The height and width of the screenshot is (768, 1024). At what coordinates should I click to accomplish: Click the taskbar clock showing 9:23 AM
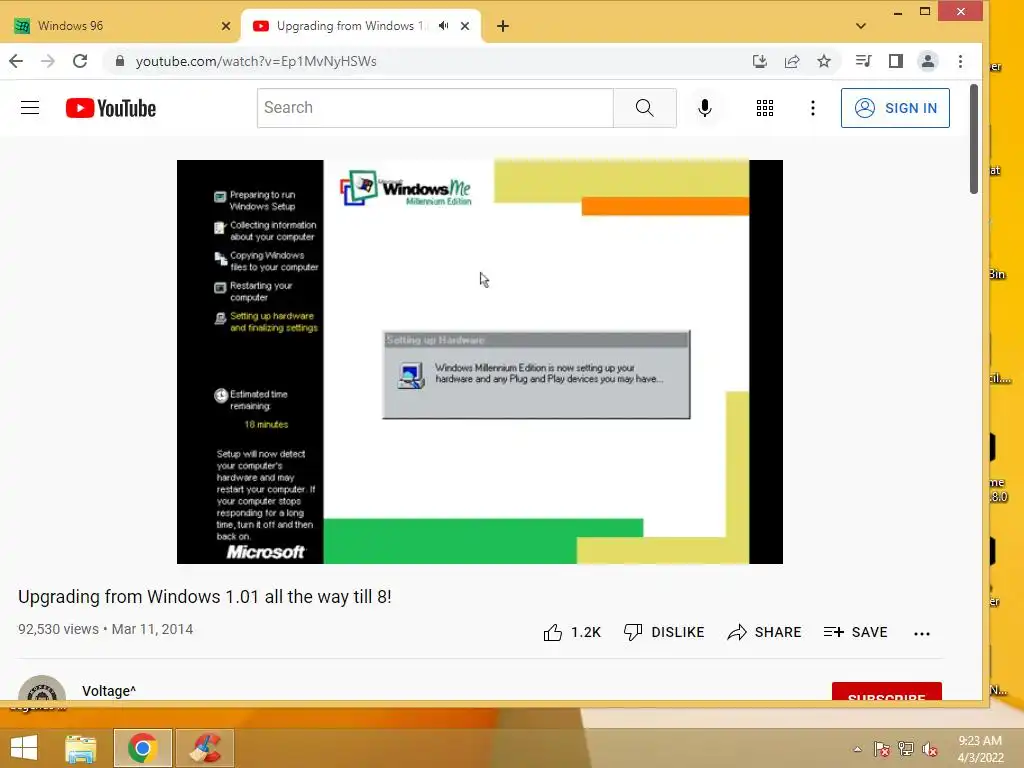coord(980,749)
